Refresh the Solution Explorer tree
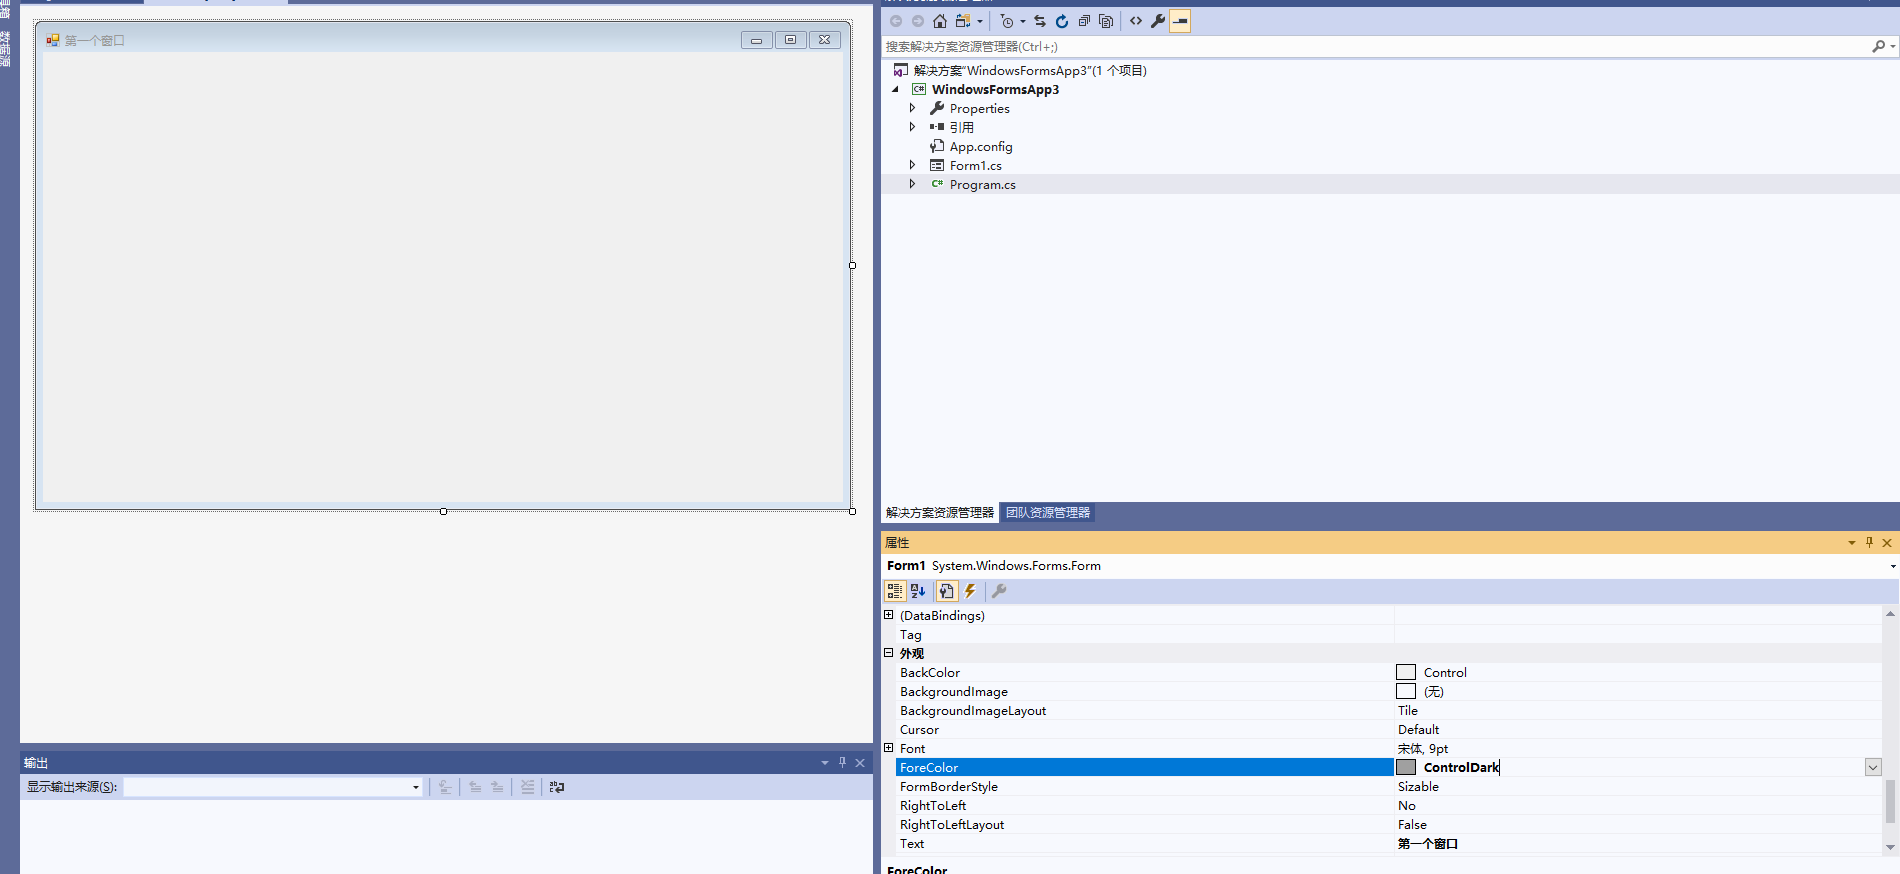 (1062, 21)
